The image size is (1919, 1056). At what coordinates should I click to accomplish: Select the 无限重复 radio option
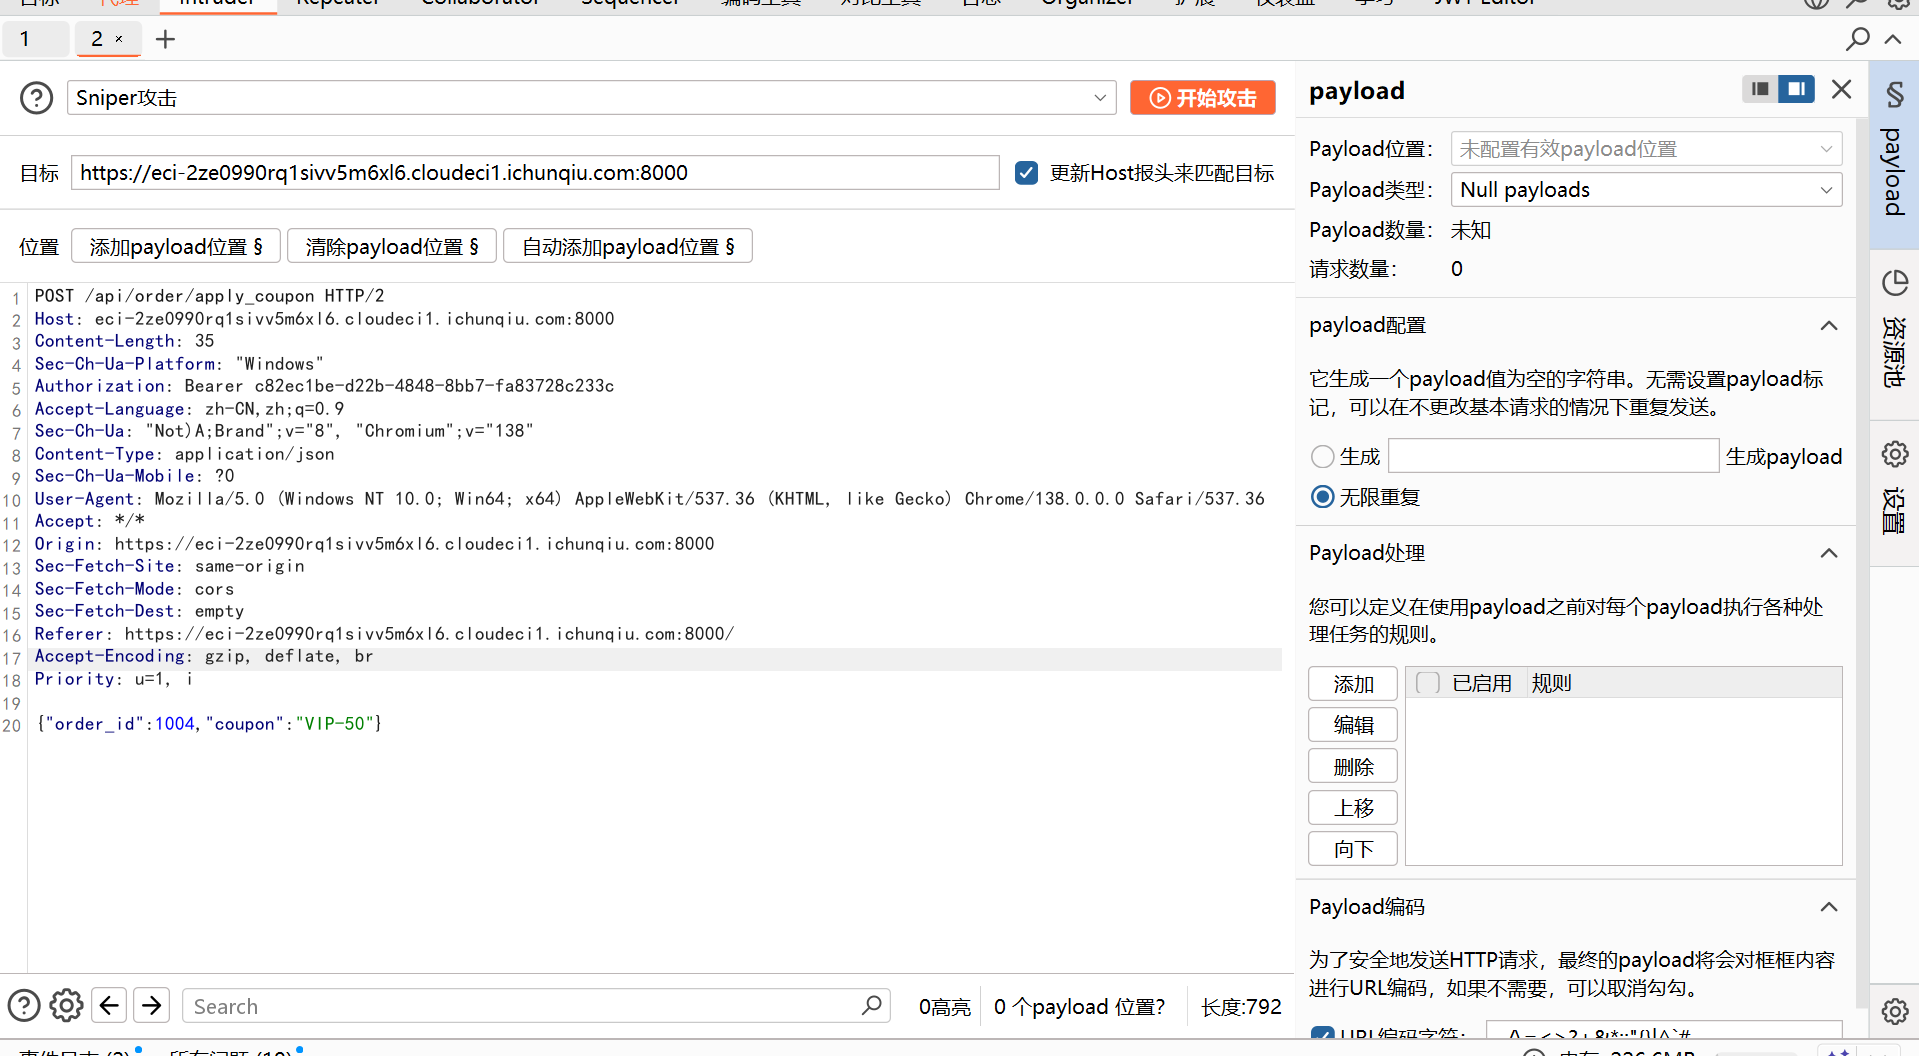(1323, 497)
